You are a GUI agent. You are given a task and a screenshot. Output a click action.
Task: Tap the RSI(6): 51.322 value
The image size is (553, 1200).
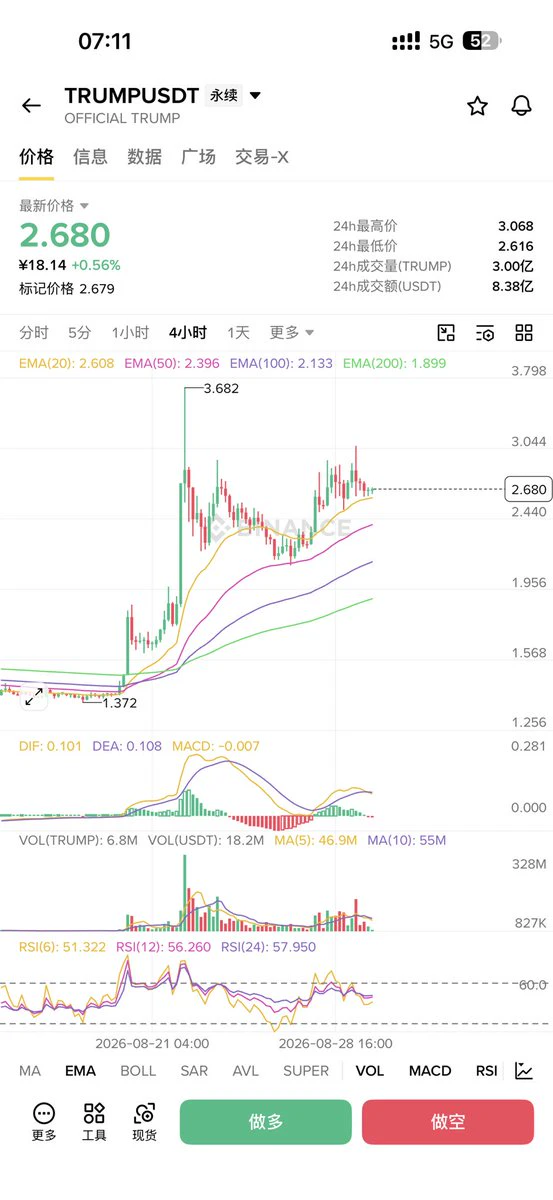(x=62, y=946)
